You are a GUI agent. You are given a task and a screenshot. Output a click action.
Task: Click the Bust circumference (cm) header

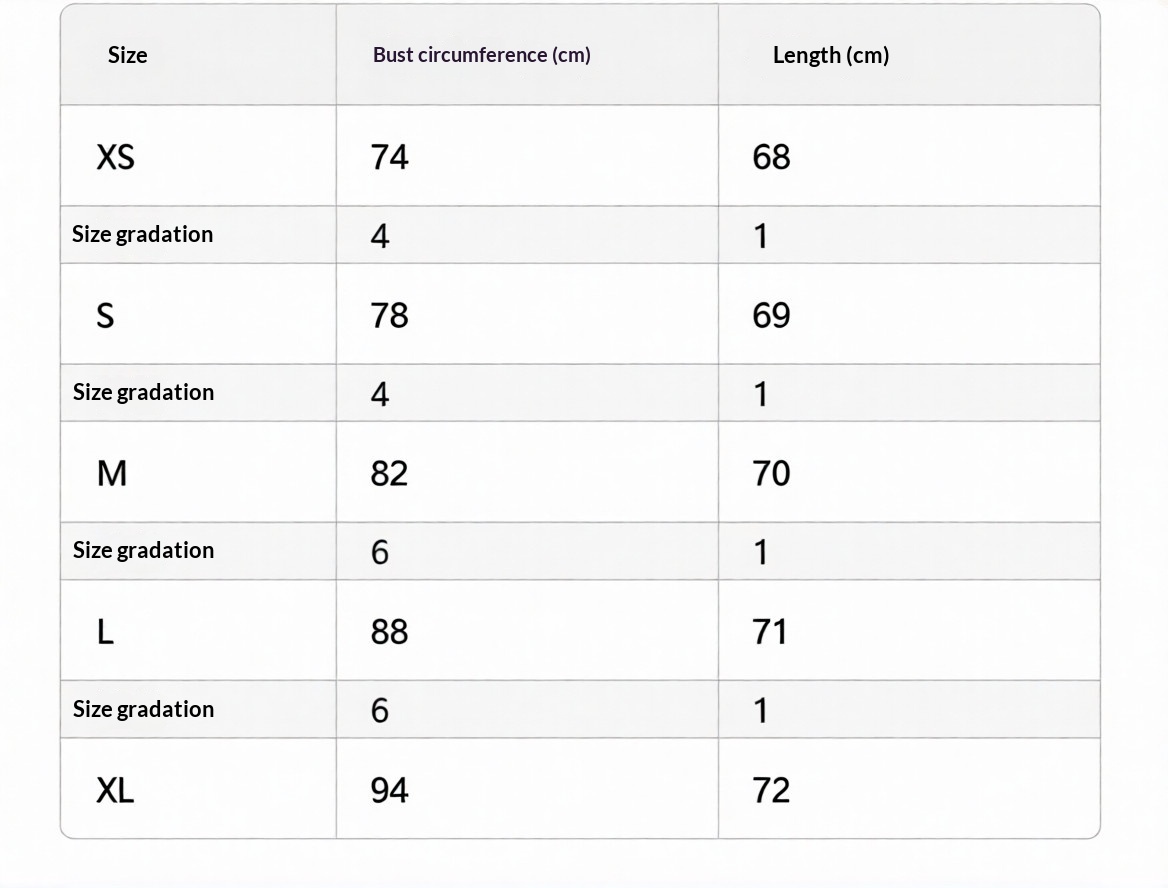481,55
